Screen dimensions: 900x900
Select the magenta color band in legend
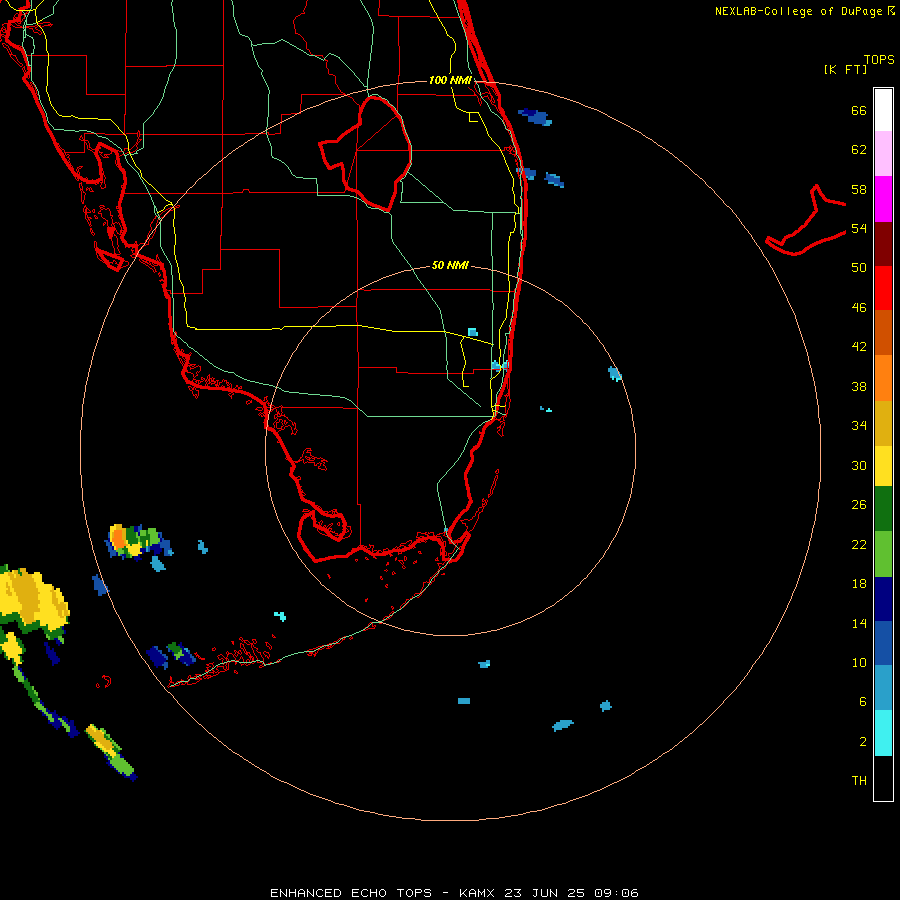point(883,199)
